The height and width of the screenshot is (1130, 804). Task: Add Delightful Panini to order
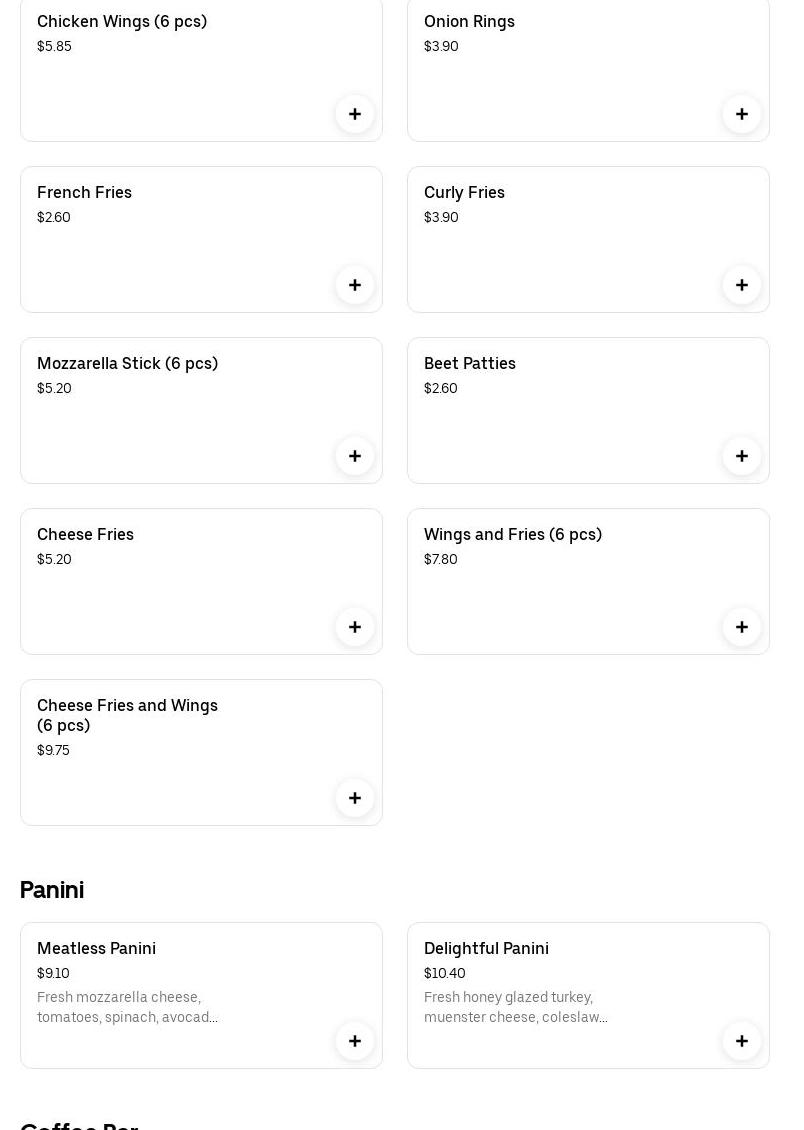point(742,1041)
